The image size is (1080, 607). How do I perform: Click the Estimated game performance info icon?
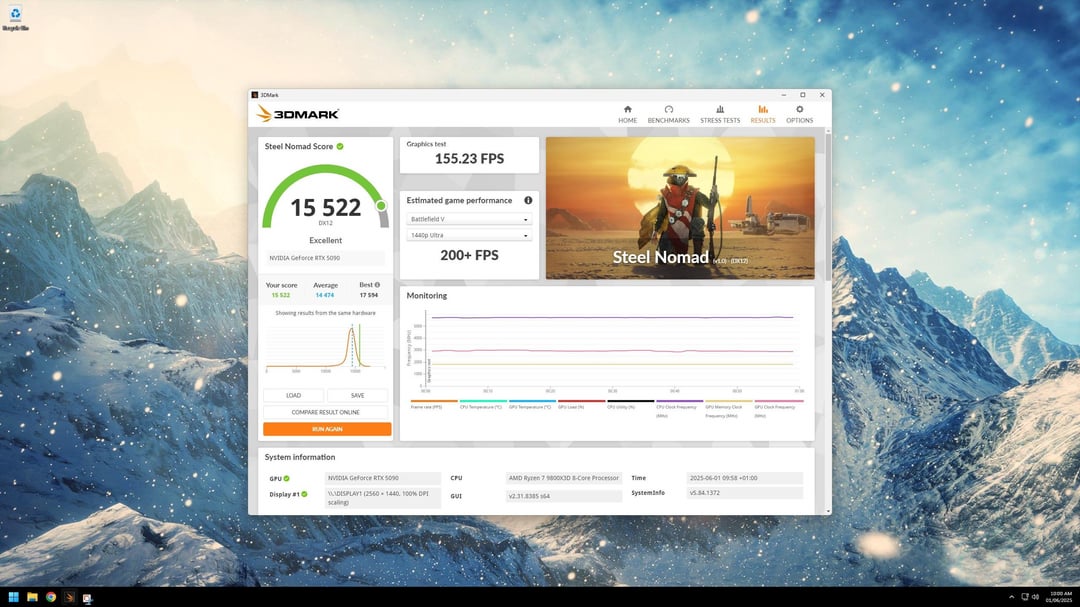[528, 200]
